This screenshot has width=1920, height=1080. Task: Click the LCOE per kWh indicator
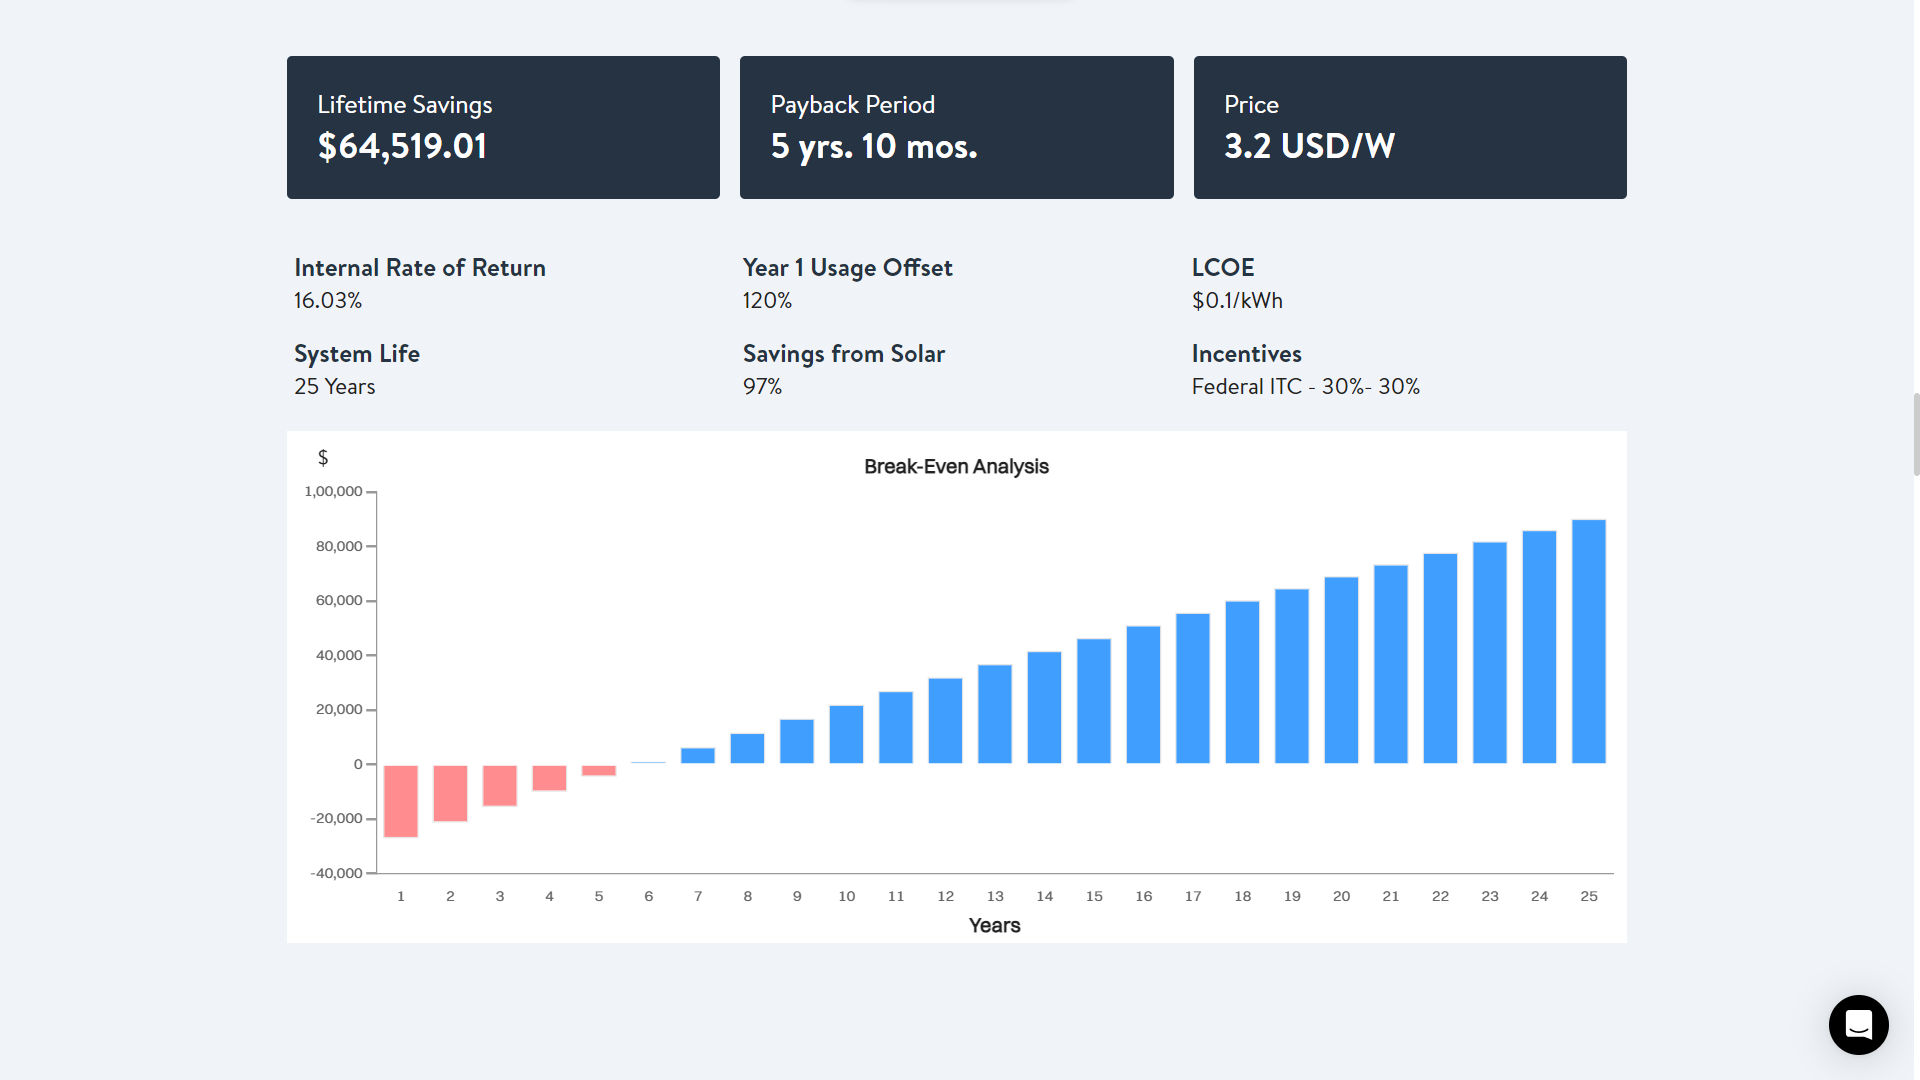pyautogui.click(x=1238, y=301)
